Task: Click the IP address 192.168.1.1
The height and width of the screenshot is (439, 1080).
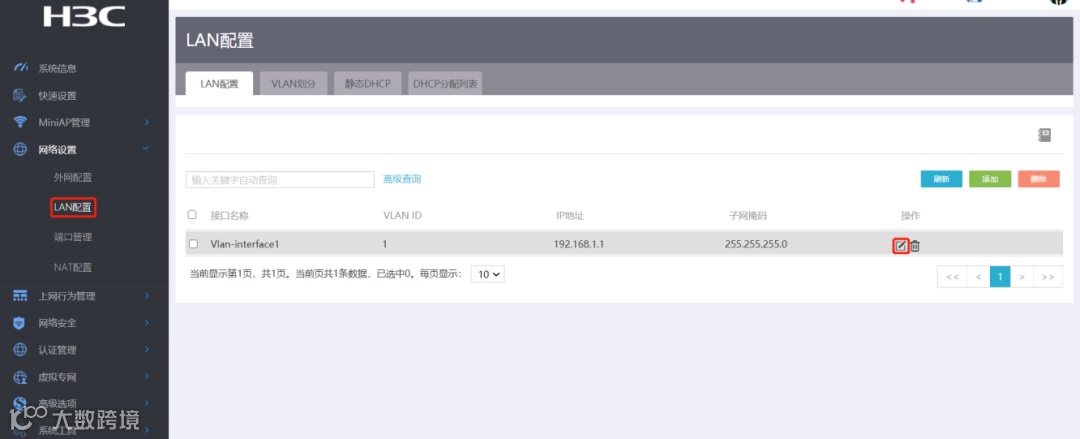Action: [x=579, y=244]
